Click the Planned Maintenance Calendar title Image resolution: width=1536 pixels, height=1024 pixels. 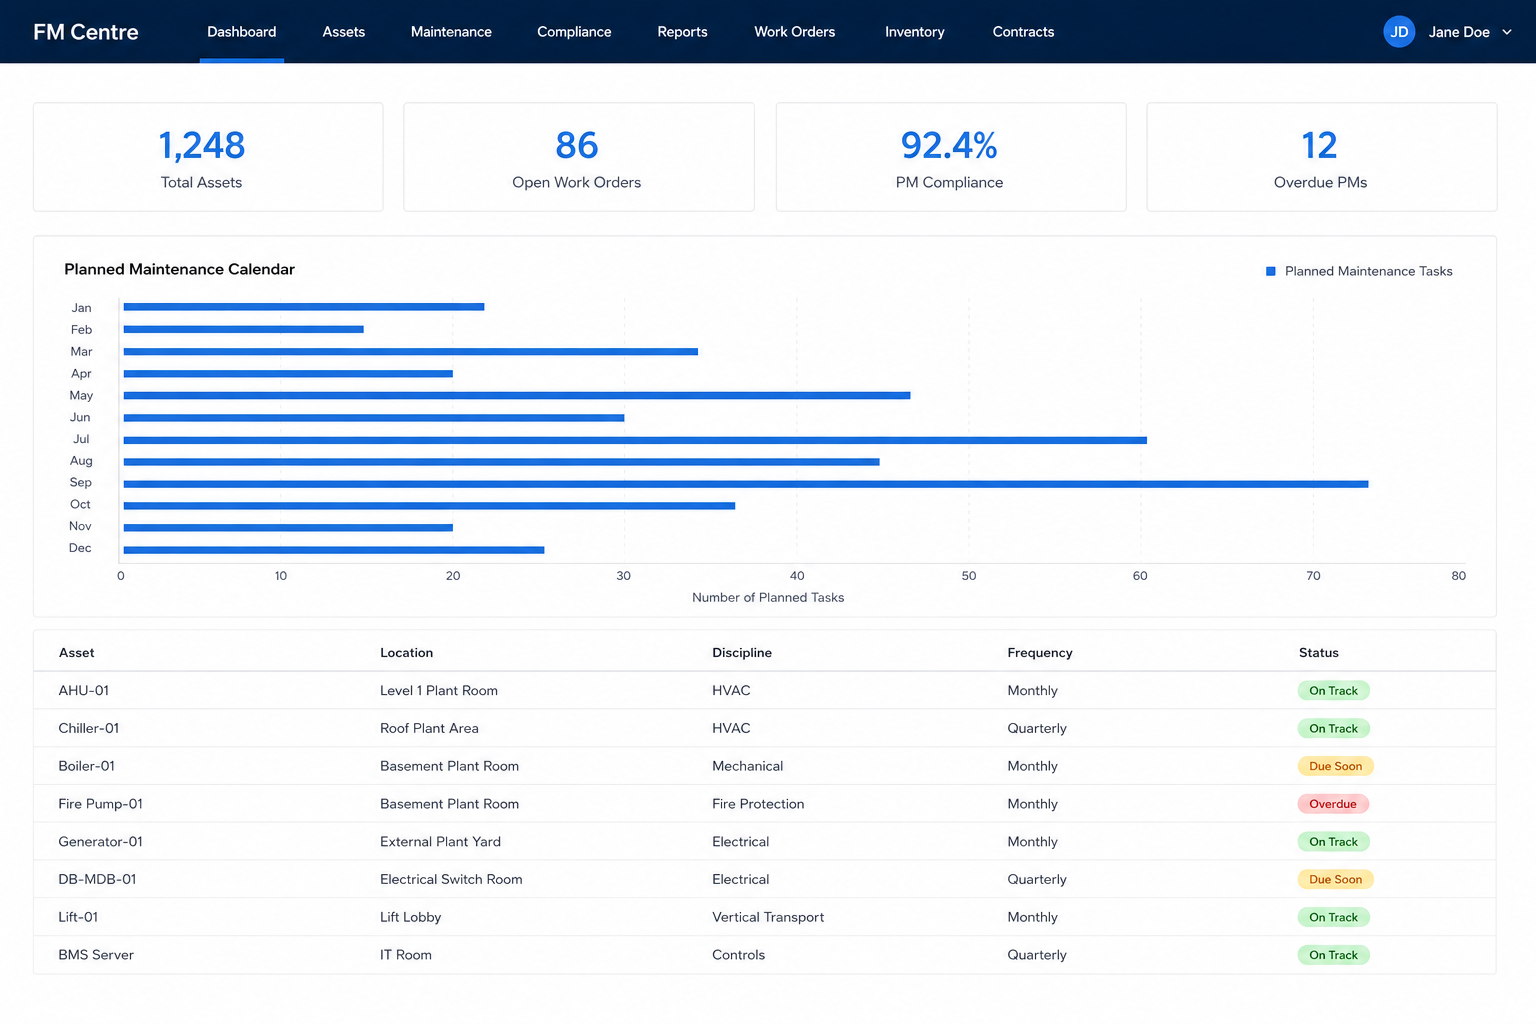tap(180, 269)
